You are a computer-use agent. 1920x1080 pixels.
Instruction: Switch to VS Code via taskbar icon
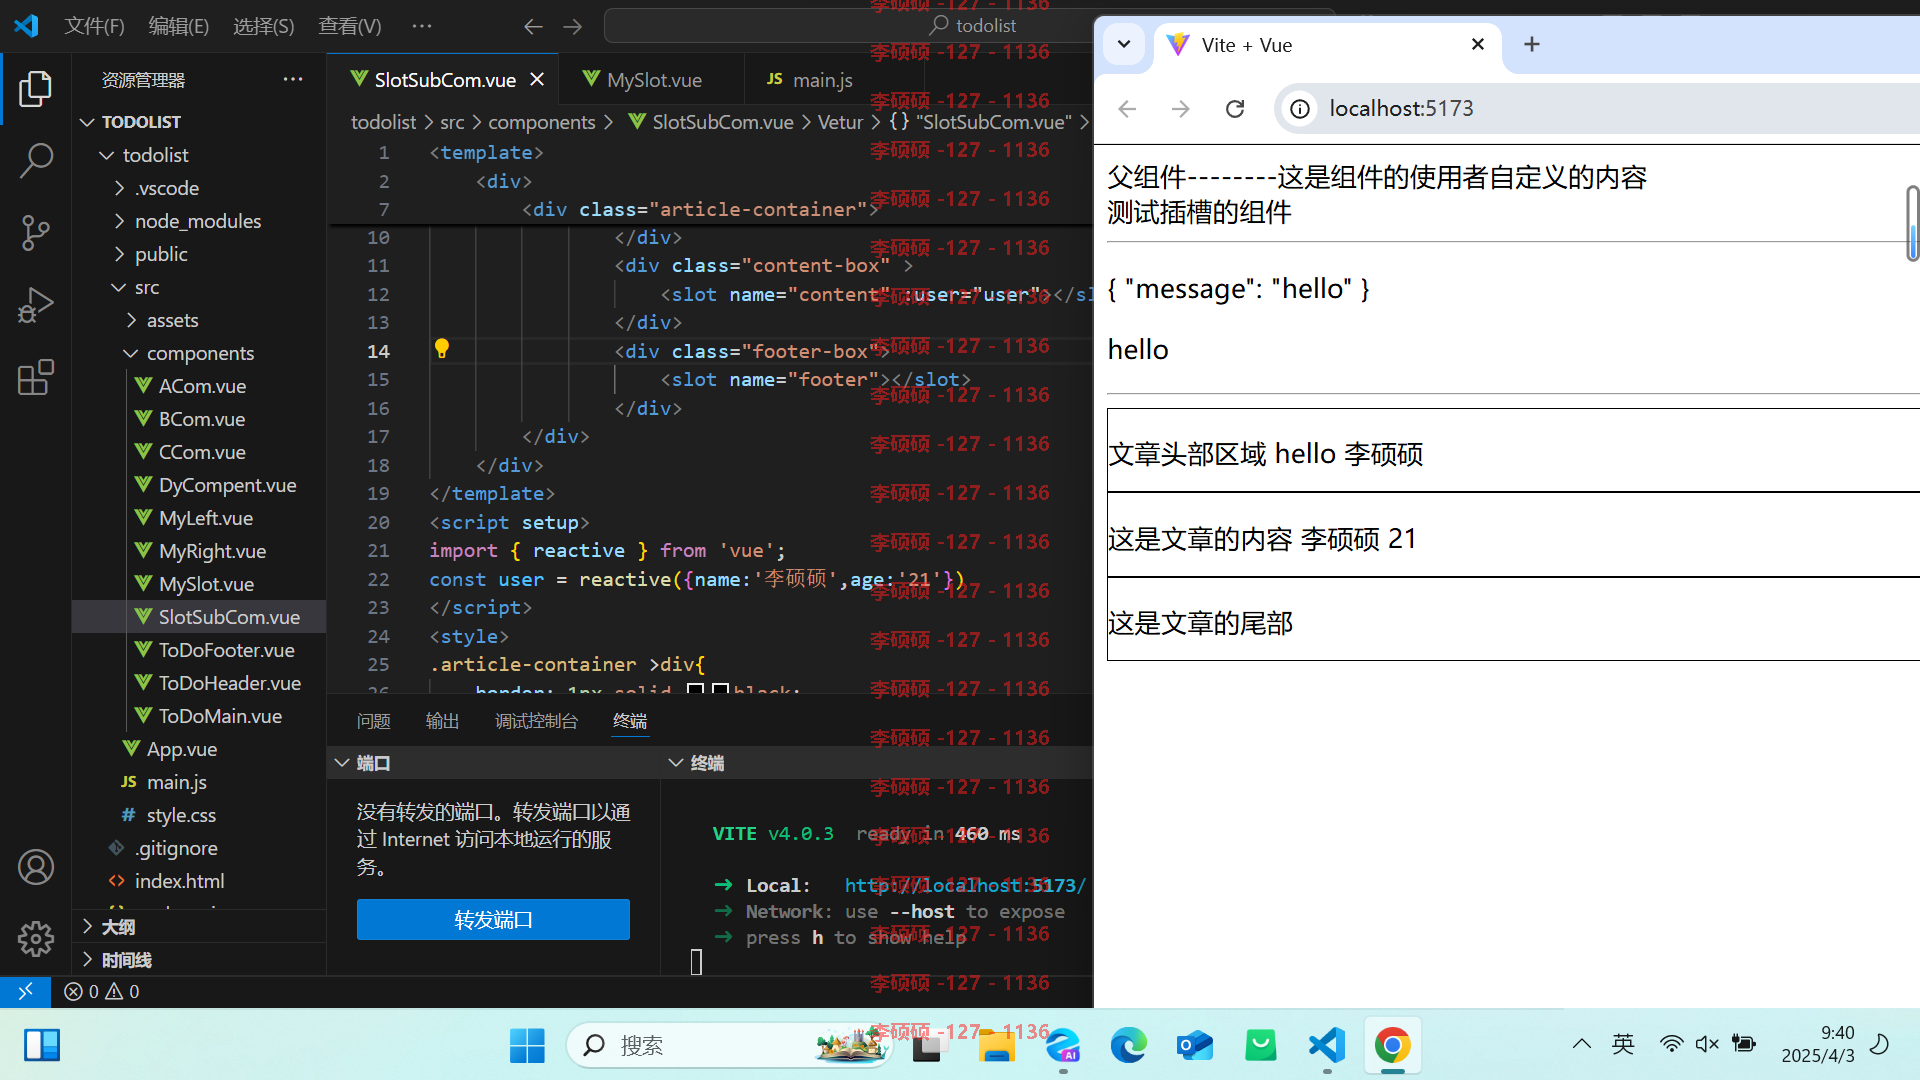pos(1327,1045)
